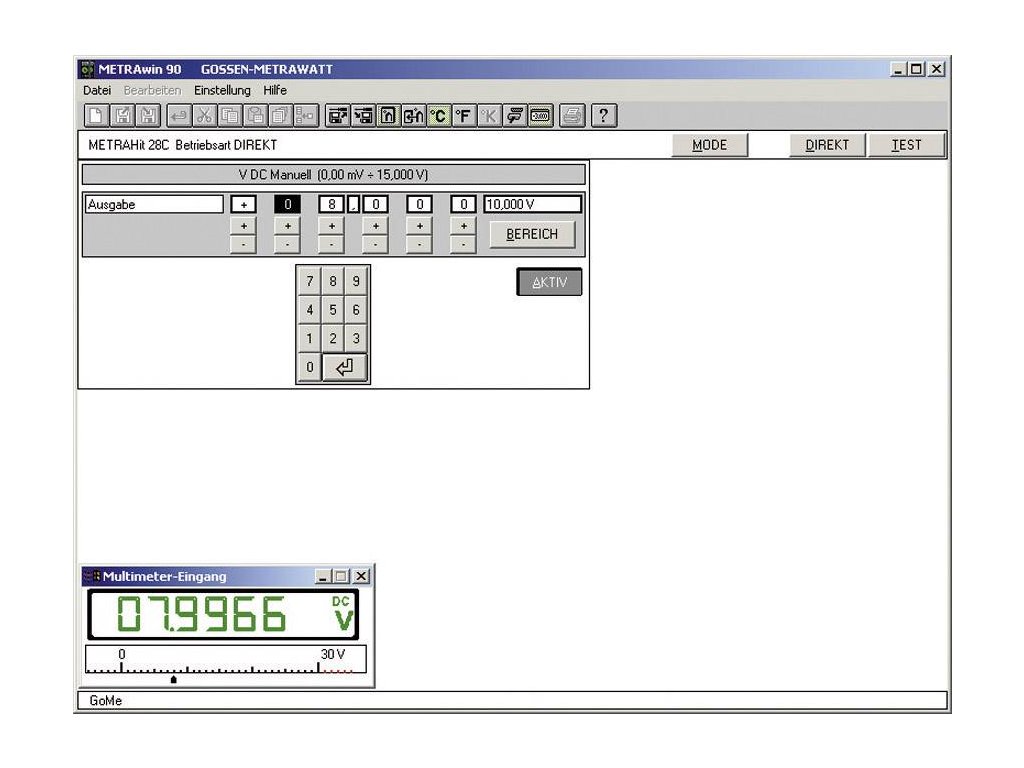Click keypad digit 6
This screenshot has height=768, width=1024.
point(356,310)
